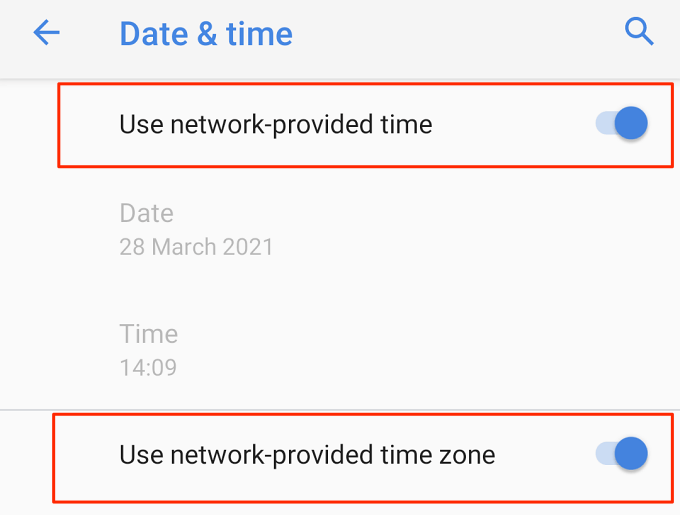Viewport: 680px width, 515px height.
Task: Tap the 'Use network-provided time' label
Action: pyautogui.click(x=275, y=125)
